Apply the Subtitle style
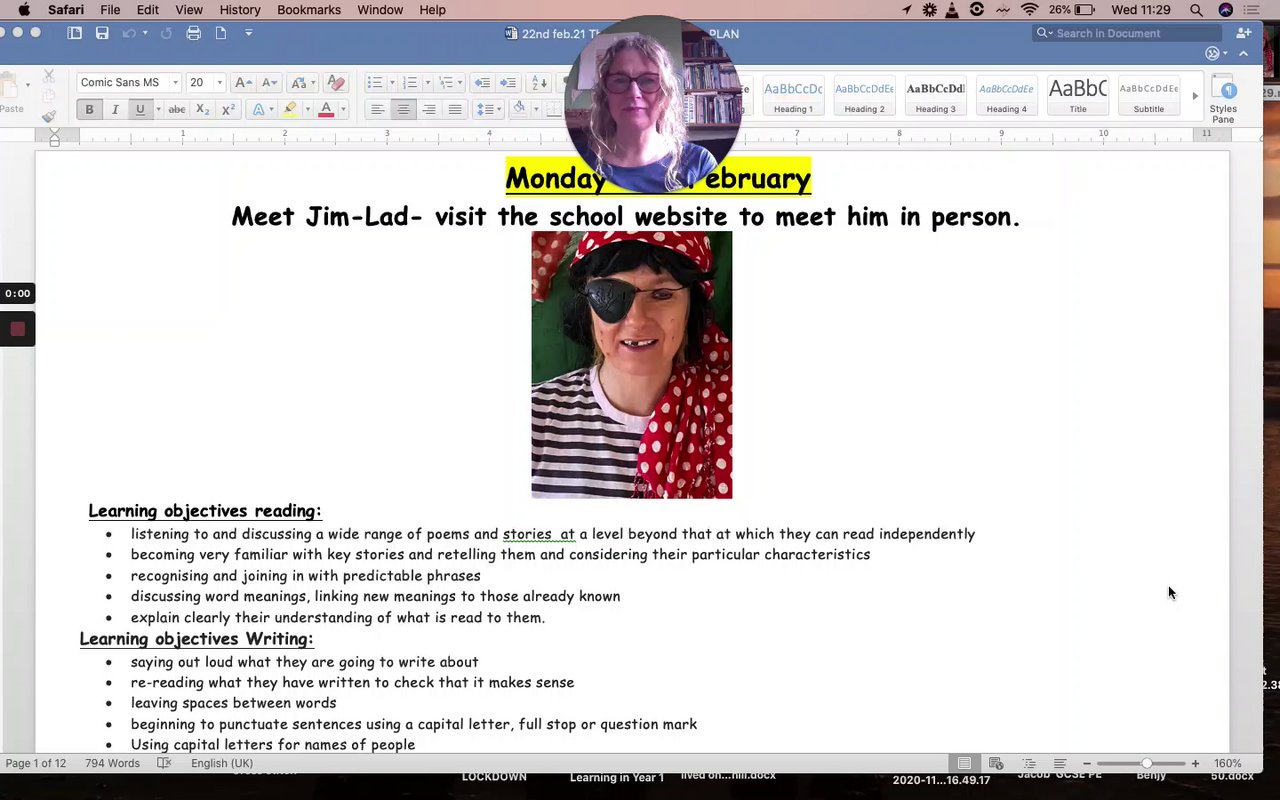Viewport: 1280px width, 800px height. [x=1148, y=96]
